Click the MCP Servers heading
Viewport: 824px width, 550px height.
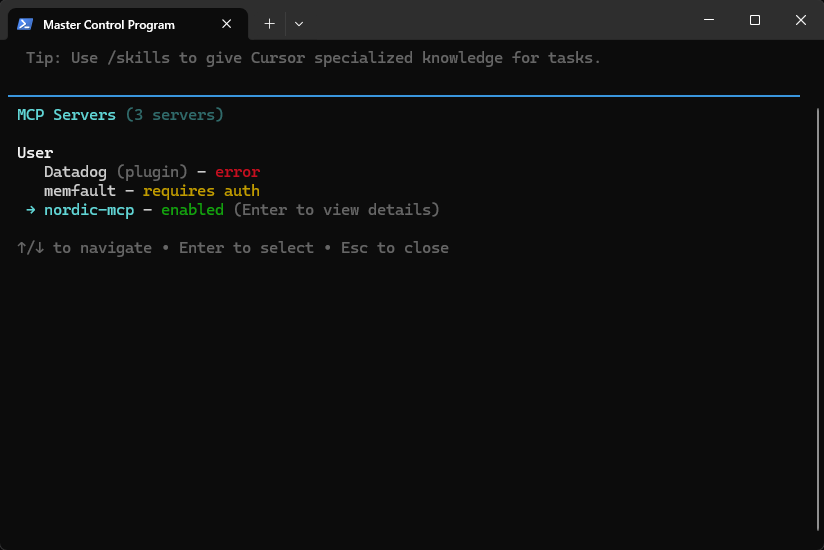coord(66,115)
